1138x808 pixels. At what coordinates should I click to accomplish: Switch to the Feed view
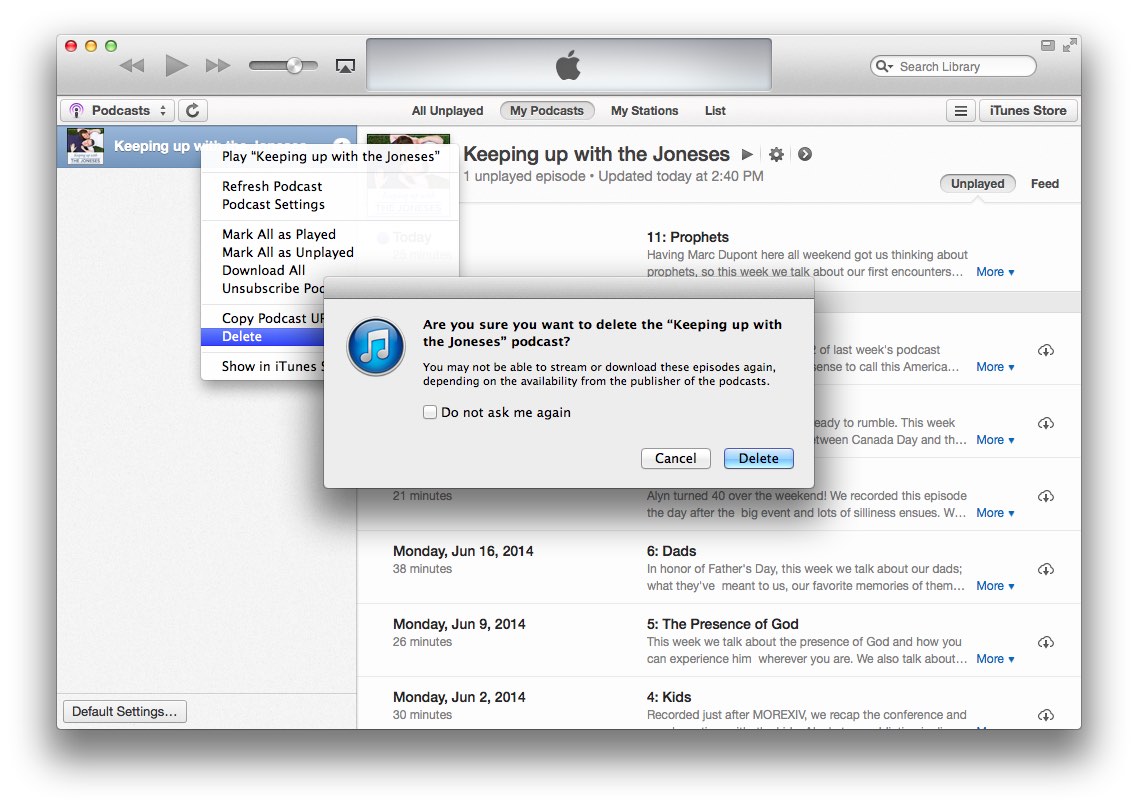click(1044, 184)
